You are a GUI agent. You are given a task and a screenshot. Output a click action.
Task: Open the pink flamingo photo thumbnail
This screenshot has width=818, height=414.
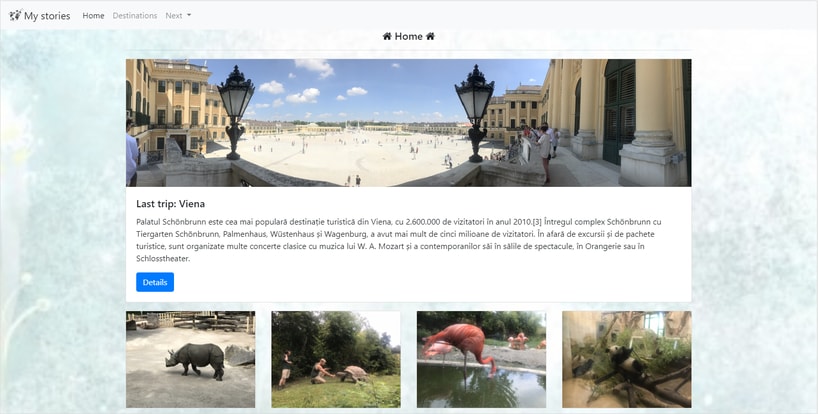pos(482,359)
